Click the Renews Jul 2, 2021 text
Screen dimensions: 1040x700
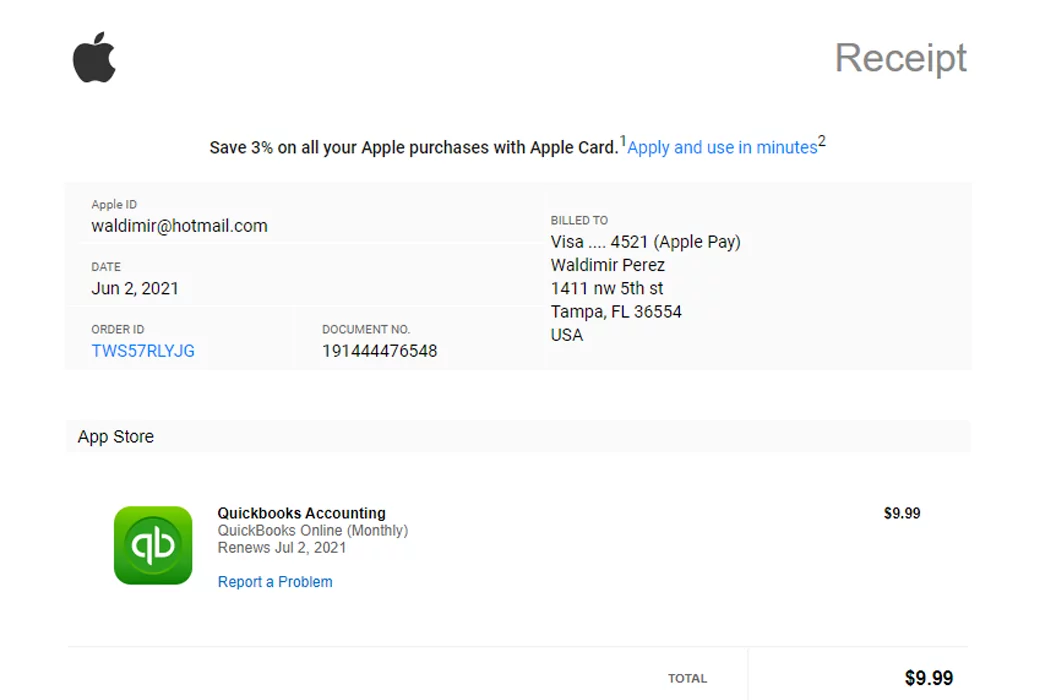(282, 547)
